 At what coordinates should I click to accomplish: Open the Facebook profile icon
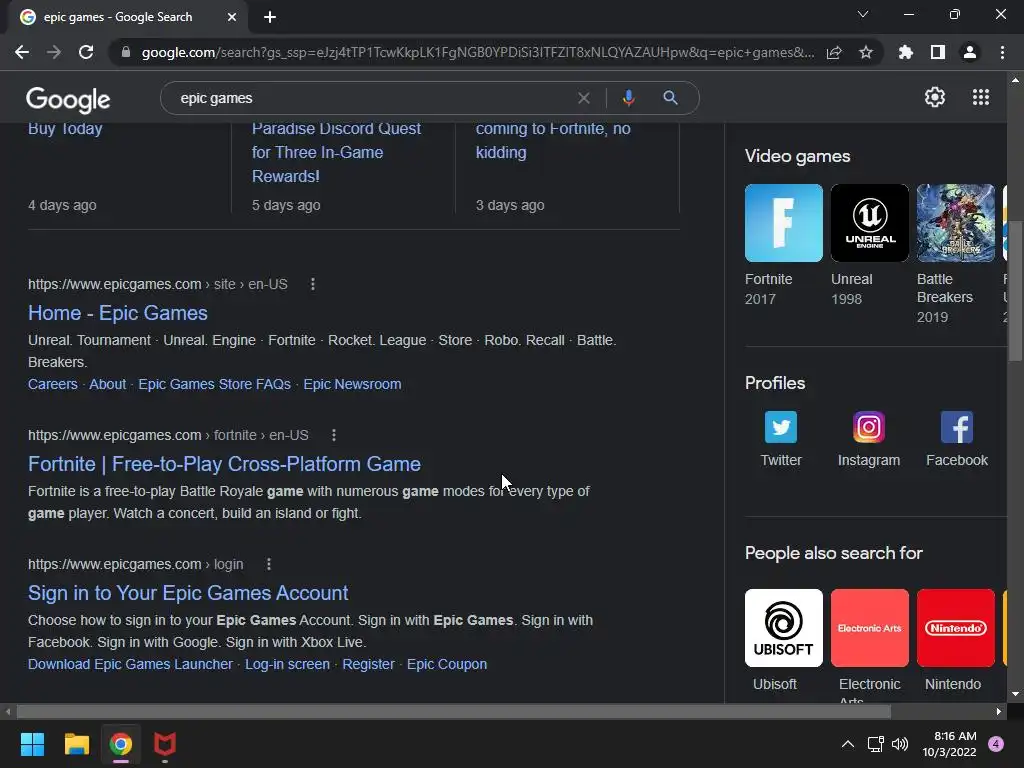coord(957,427)
